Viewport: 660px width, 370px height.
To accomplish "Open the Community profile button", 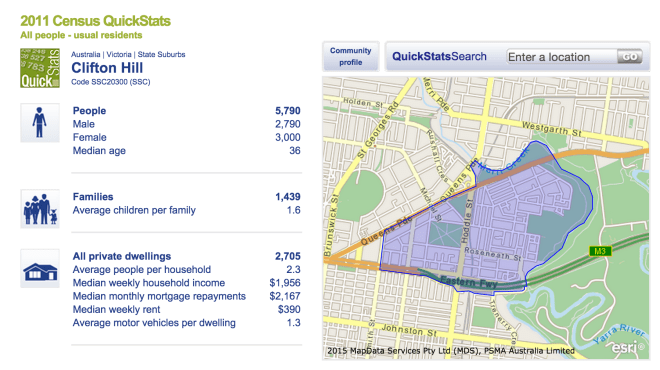I will tap(351, 56).
